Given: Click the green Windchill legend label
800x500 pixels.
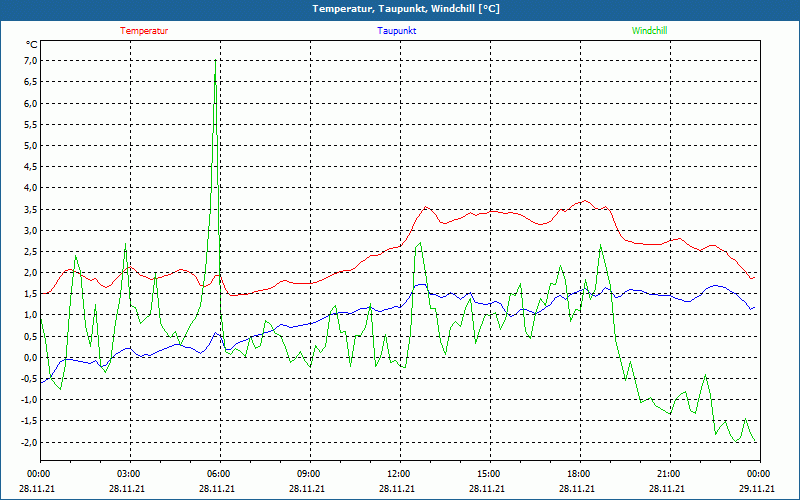Looking at the screenshot, I should [649, 31].
